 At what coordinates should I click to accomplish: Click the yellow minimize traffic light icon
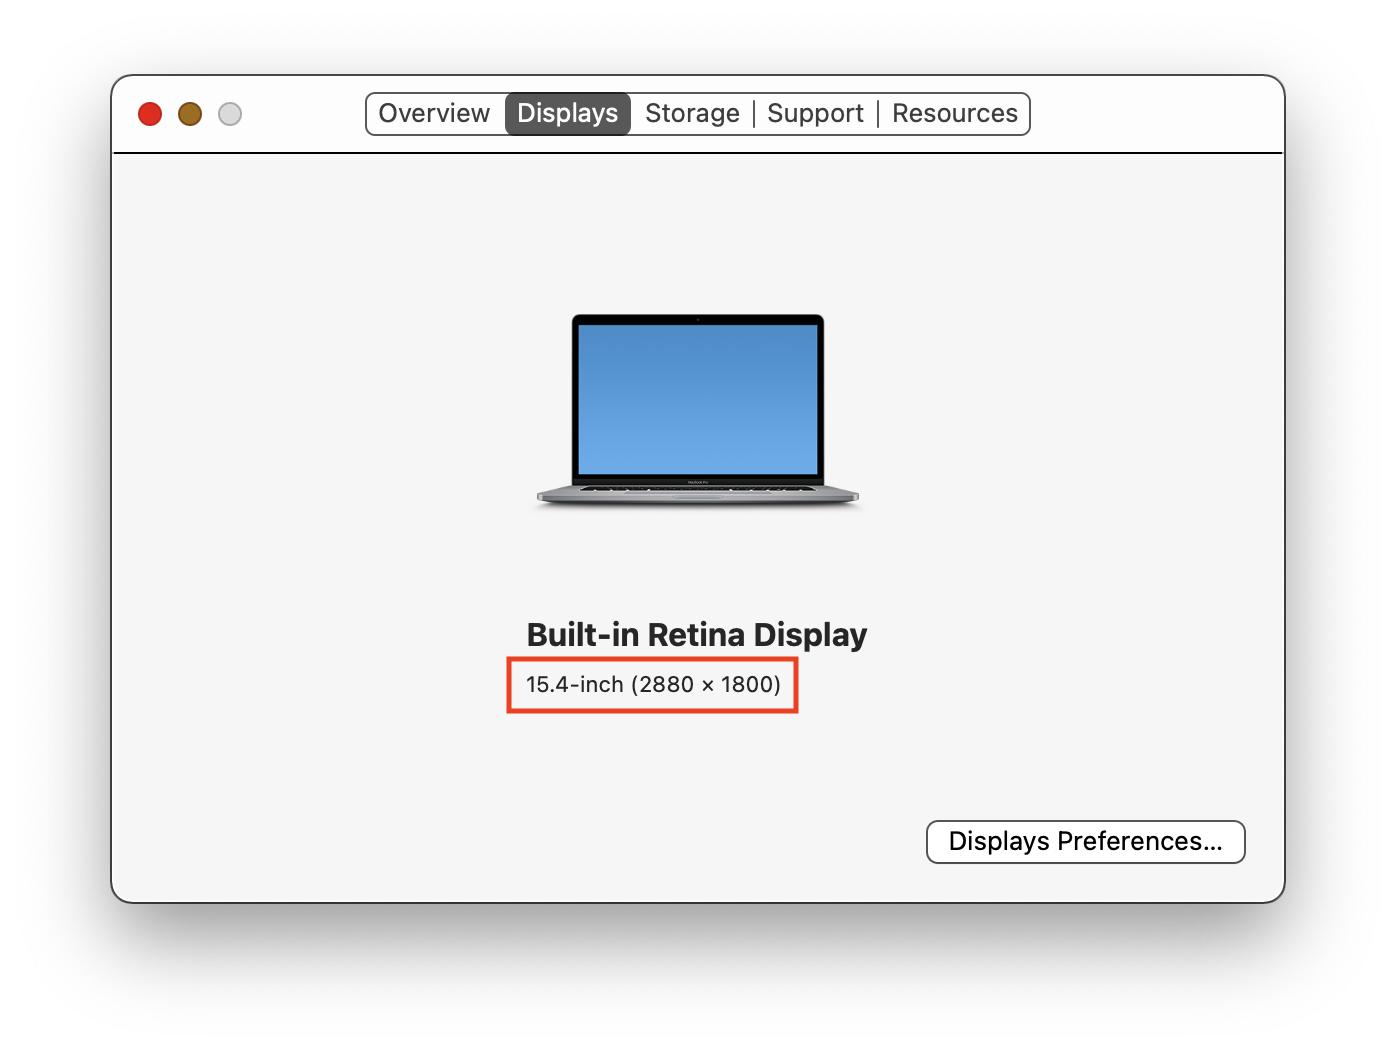[x=189, y=114]
